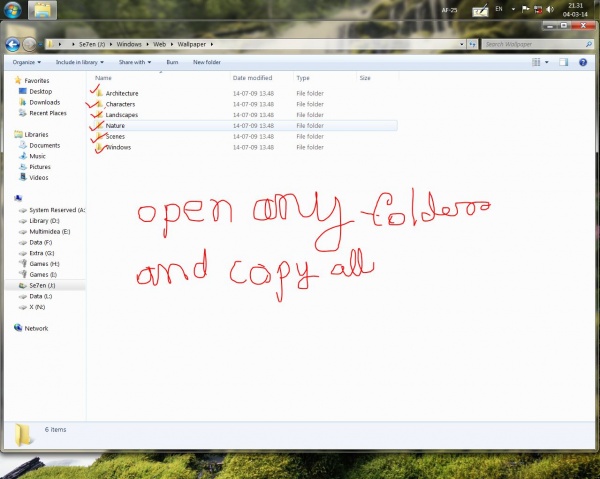Click the volume speaker tray icon
600x479 pixels.
(x=550, y=10)
